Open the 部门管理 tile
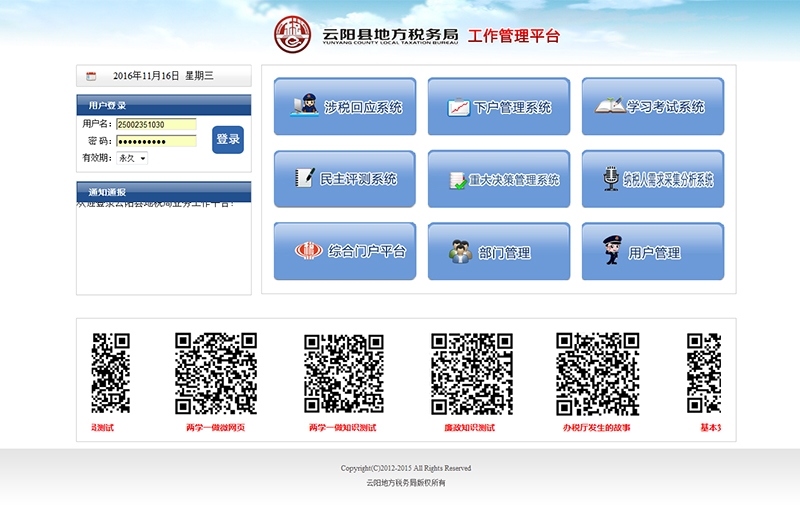 (x=499, y=251)
